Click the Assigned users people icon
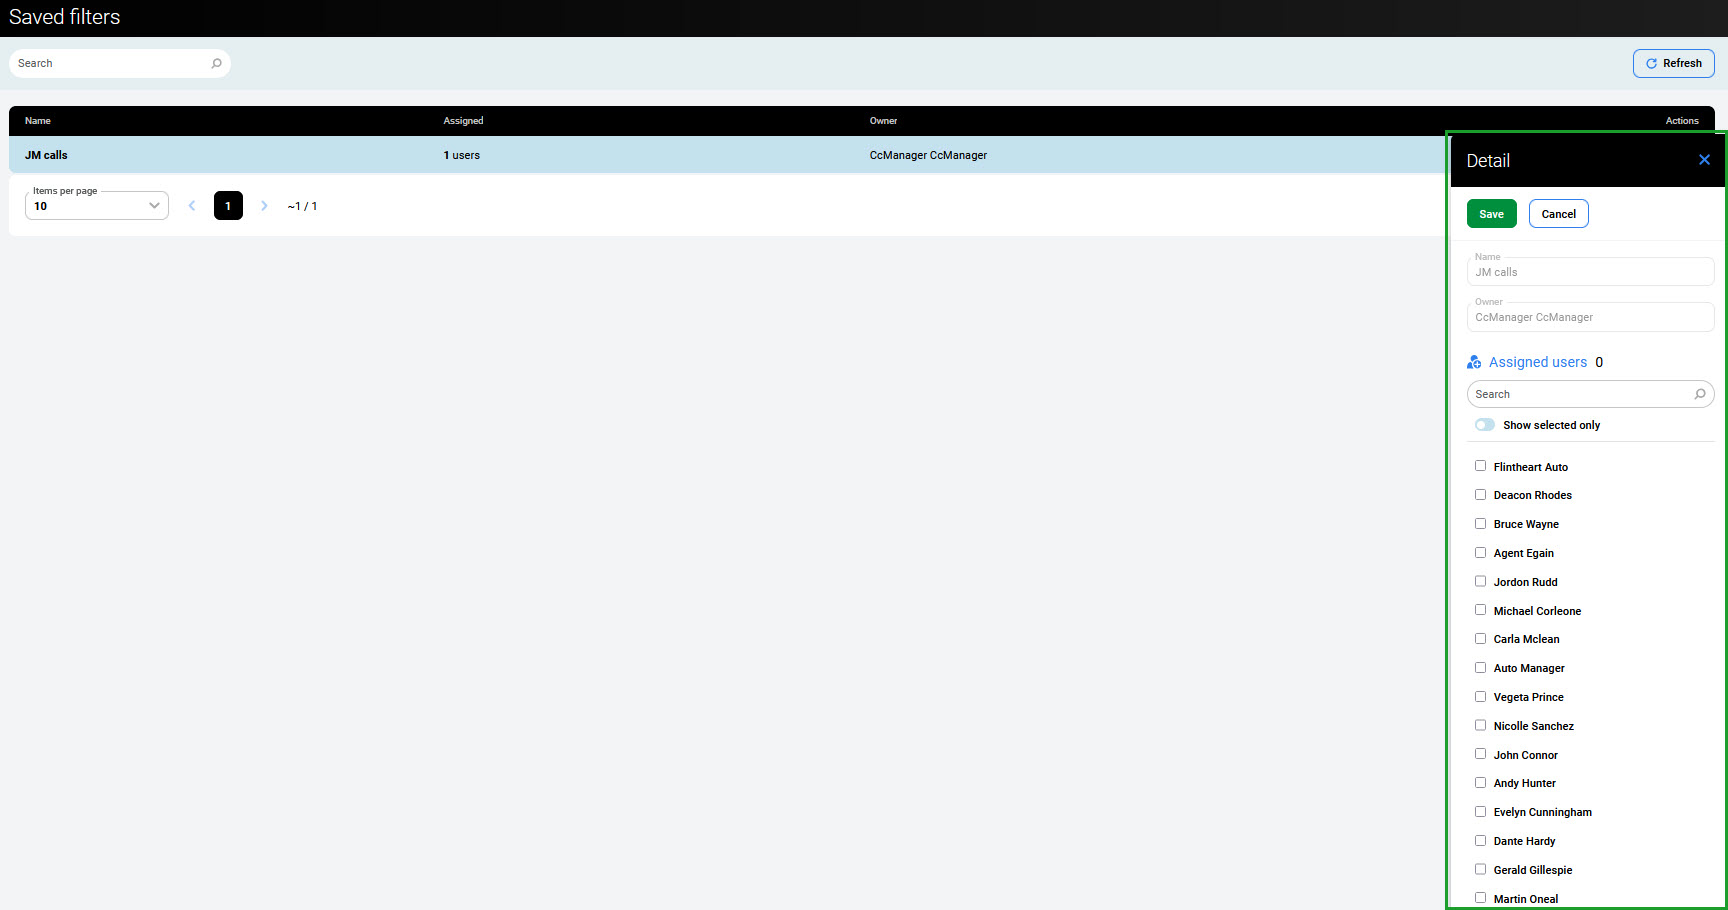The height and width of the screenshot is (910, 1728). (1474, 363)
